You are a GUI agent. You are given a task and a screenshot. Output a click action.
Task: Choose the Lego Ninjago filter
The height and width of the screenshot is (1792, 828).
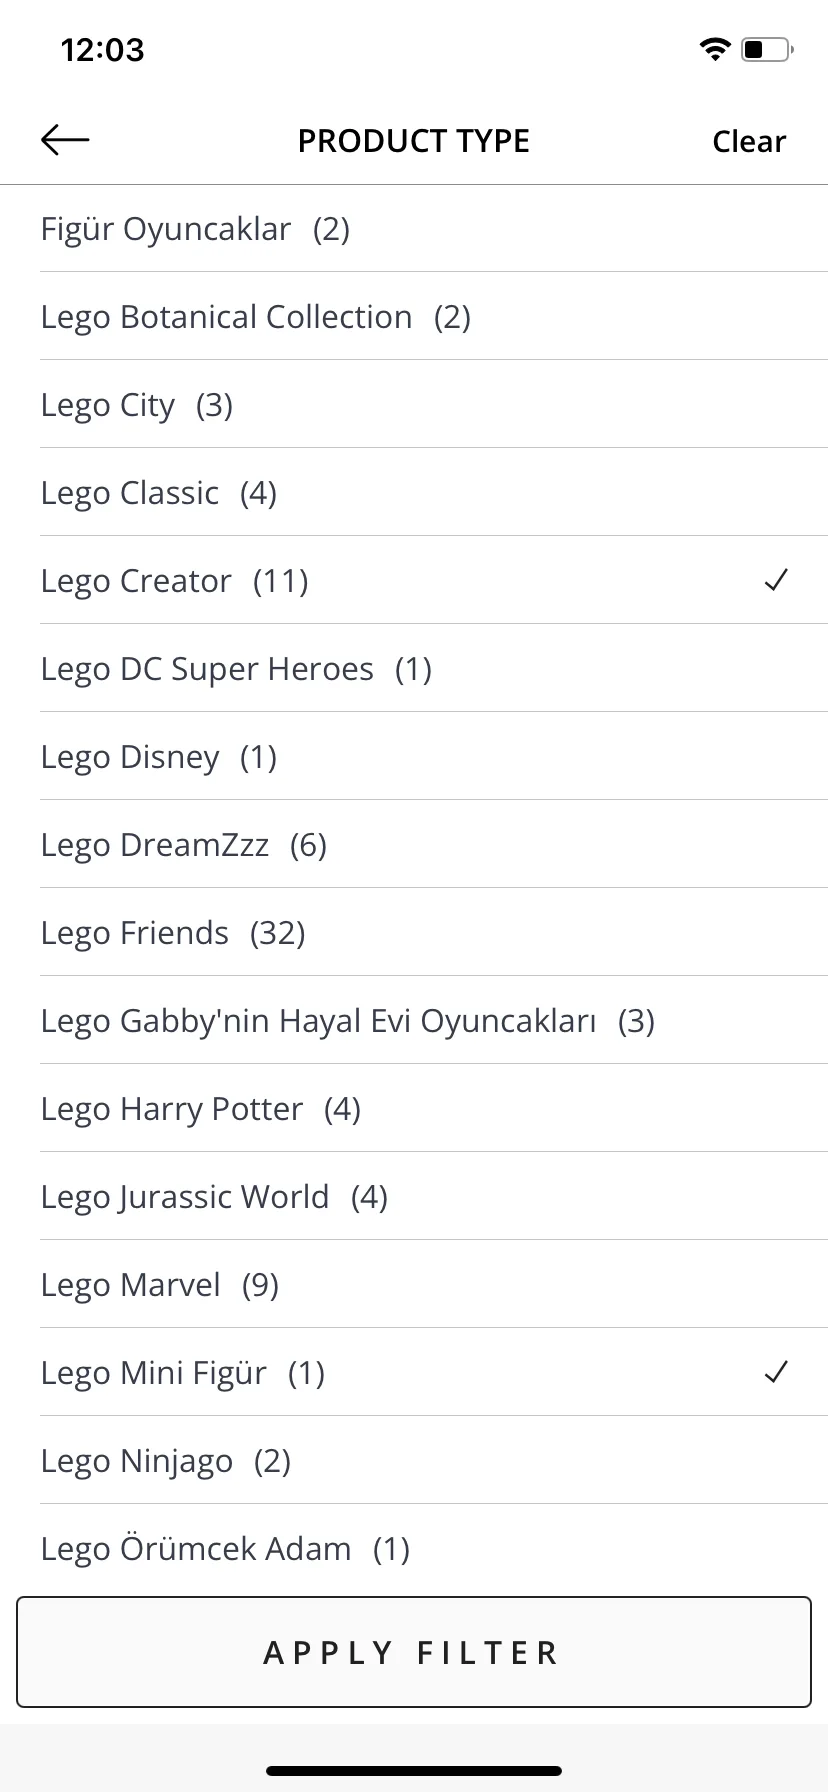[434, 1460]
